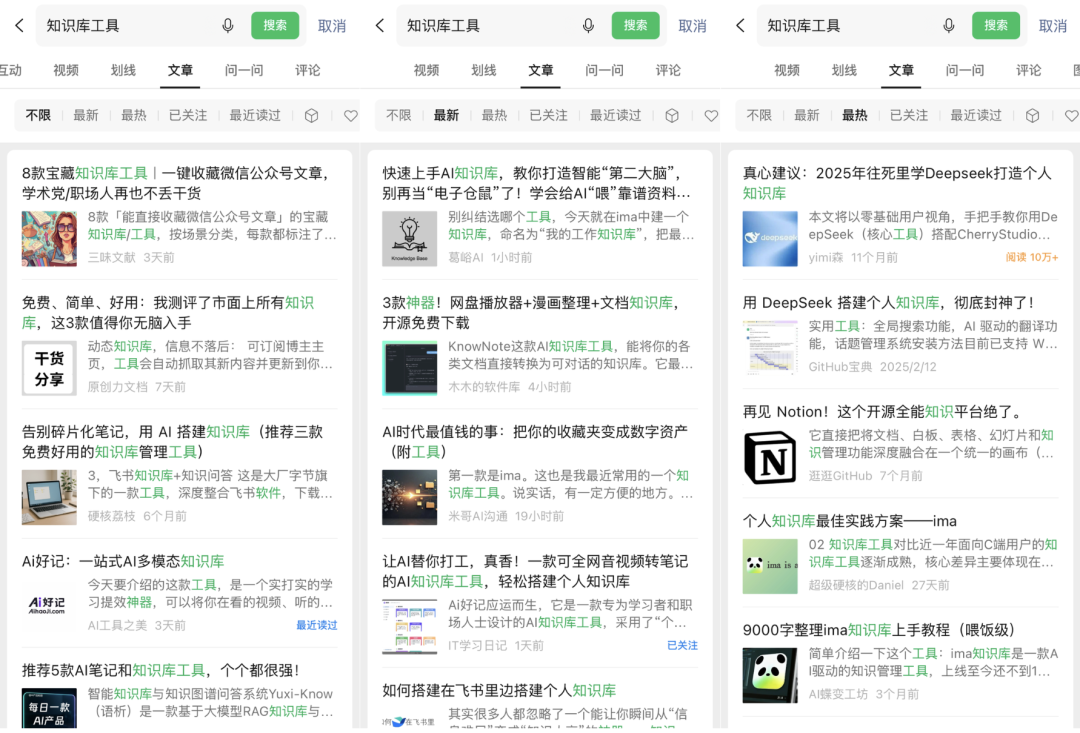Viewport: 1080px width, 733px height.
Task: Select the 已关注 filter in the left panel
Action: [x=188, y=116]
